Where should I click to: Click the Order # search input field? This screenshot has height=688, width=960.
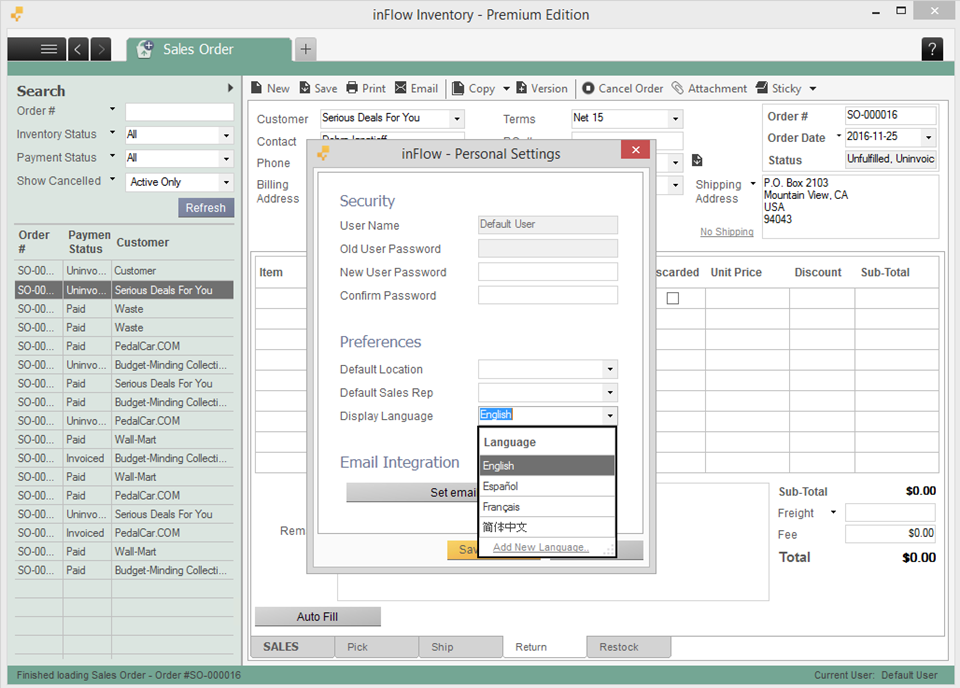(x=179, y=111)
